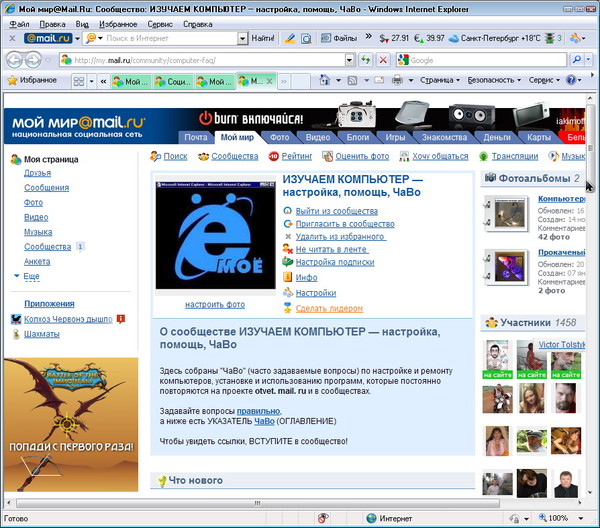Click the horizontal scrollbar thumb

[258, 503]
